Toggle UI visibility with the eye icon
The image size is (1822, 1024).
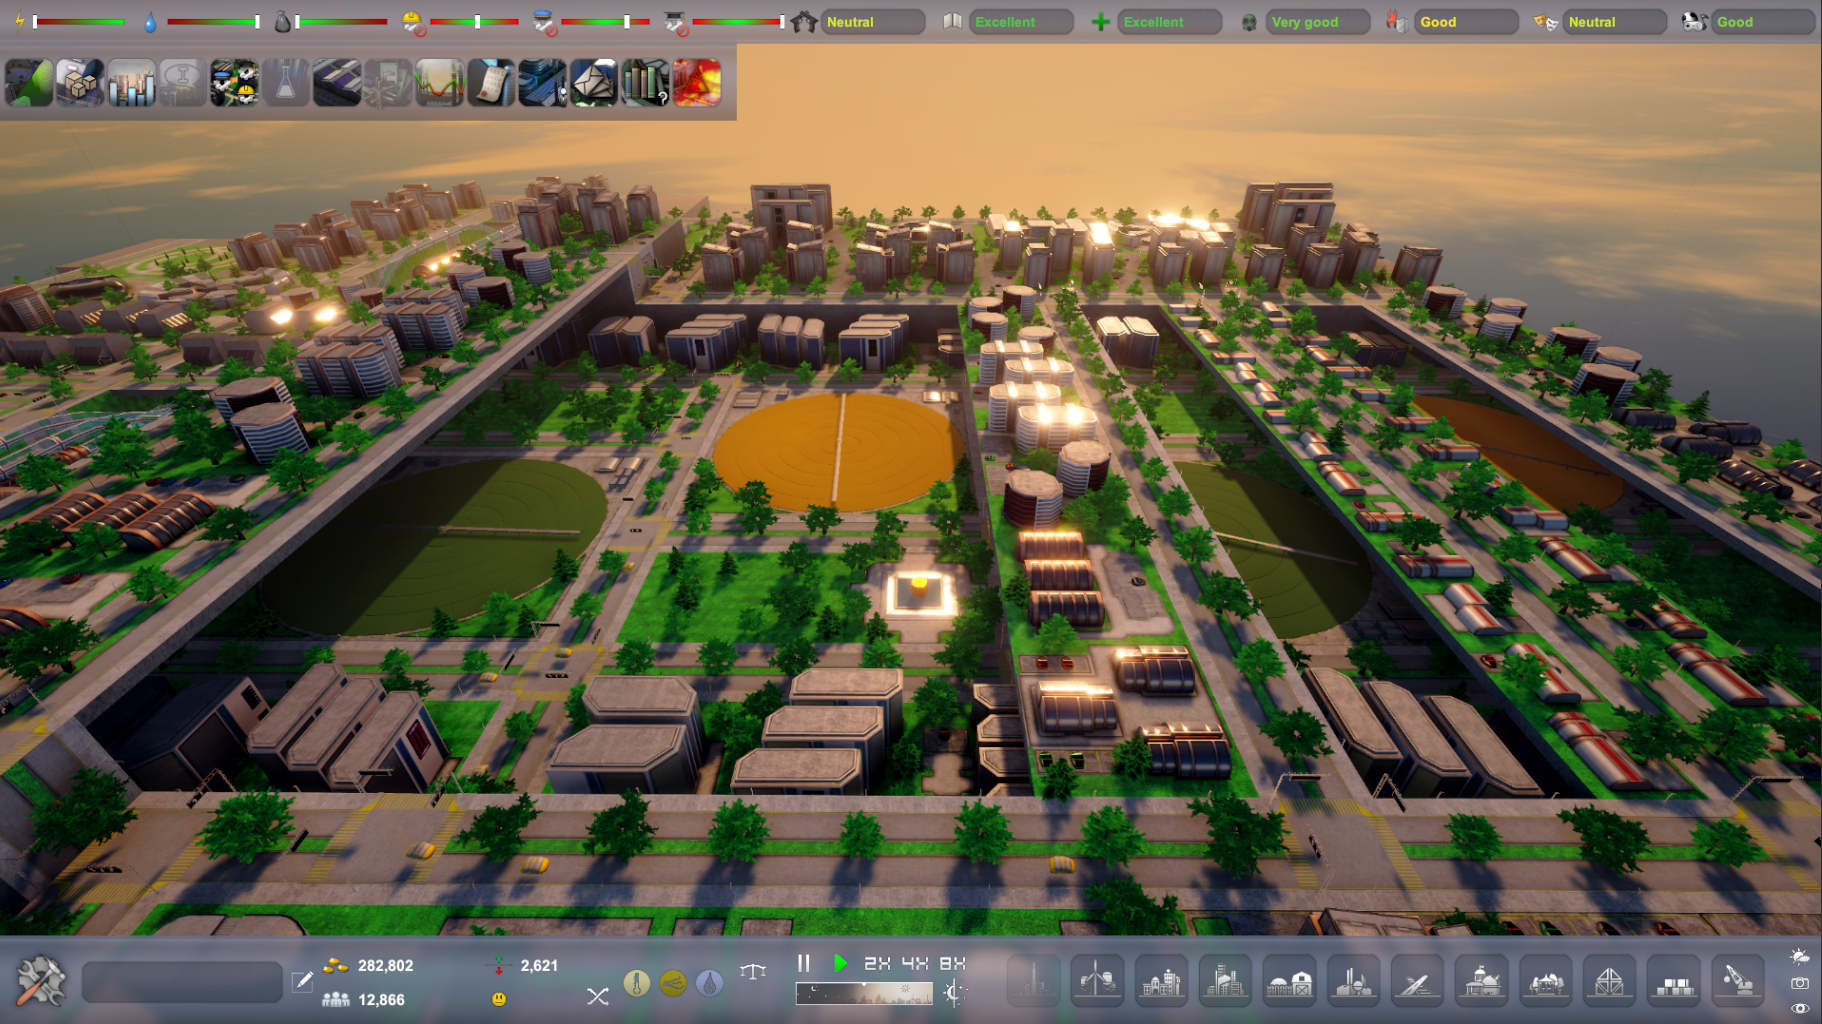click(1800, 1009)
